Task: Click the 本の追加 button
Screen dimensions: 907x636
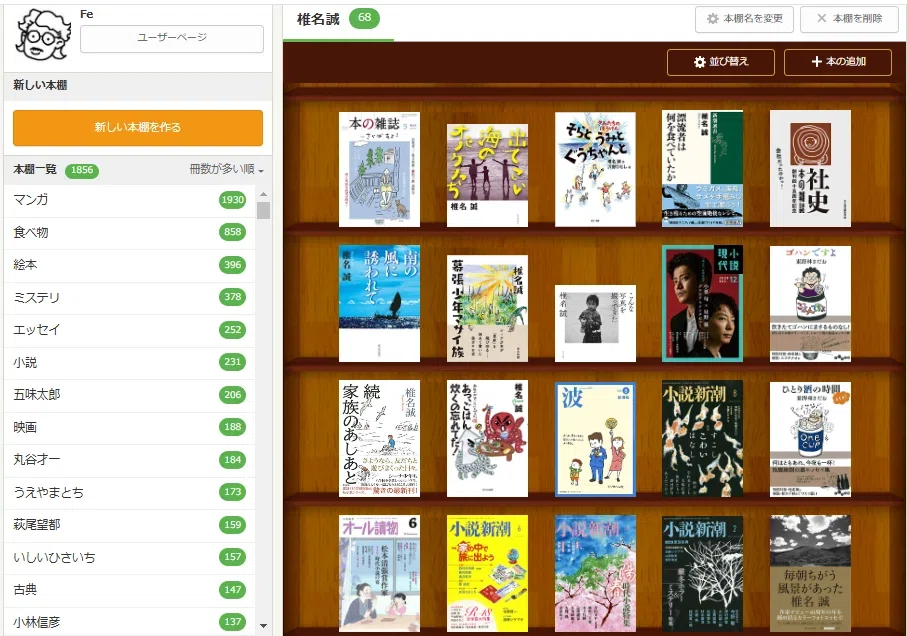Action: pos(838,62)
